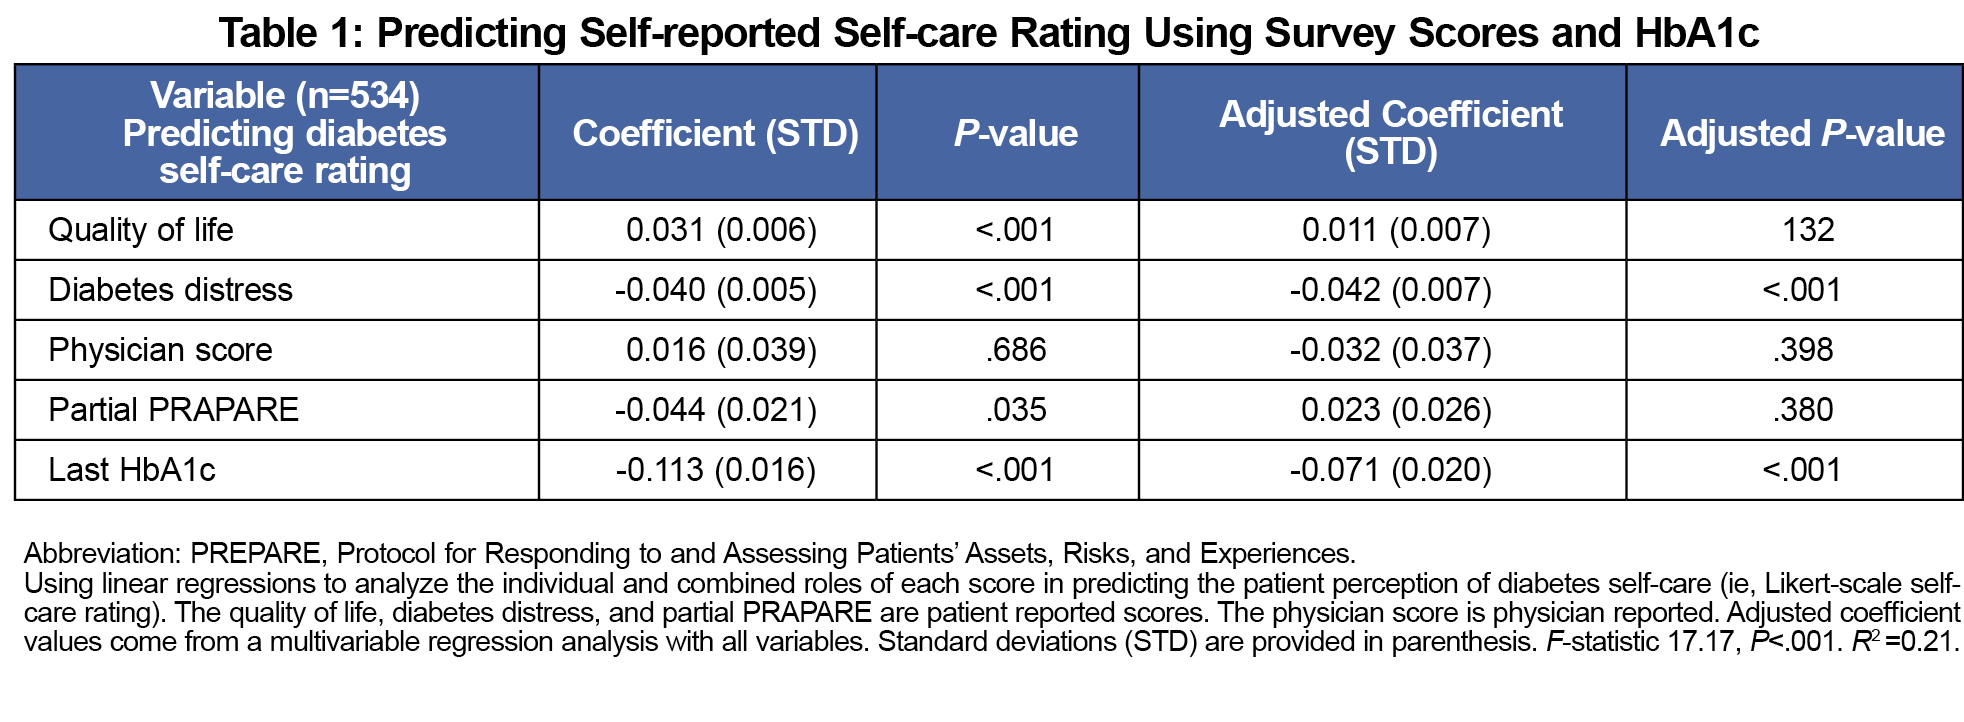This screenshot has height=722, width=1964.
Task: Click the "Quality of life" row label
Action: tap(141, 230)
